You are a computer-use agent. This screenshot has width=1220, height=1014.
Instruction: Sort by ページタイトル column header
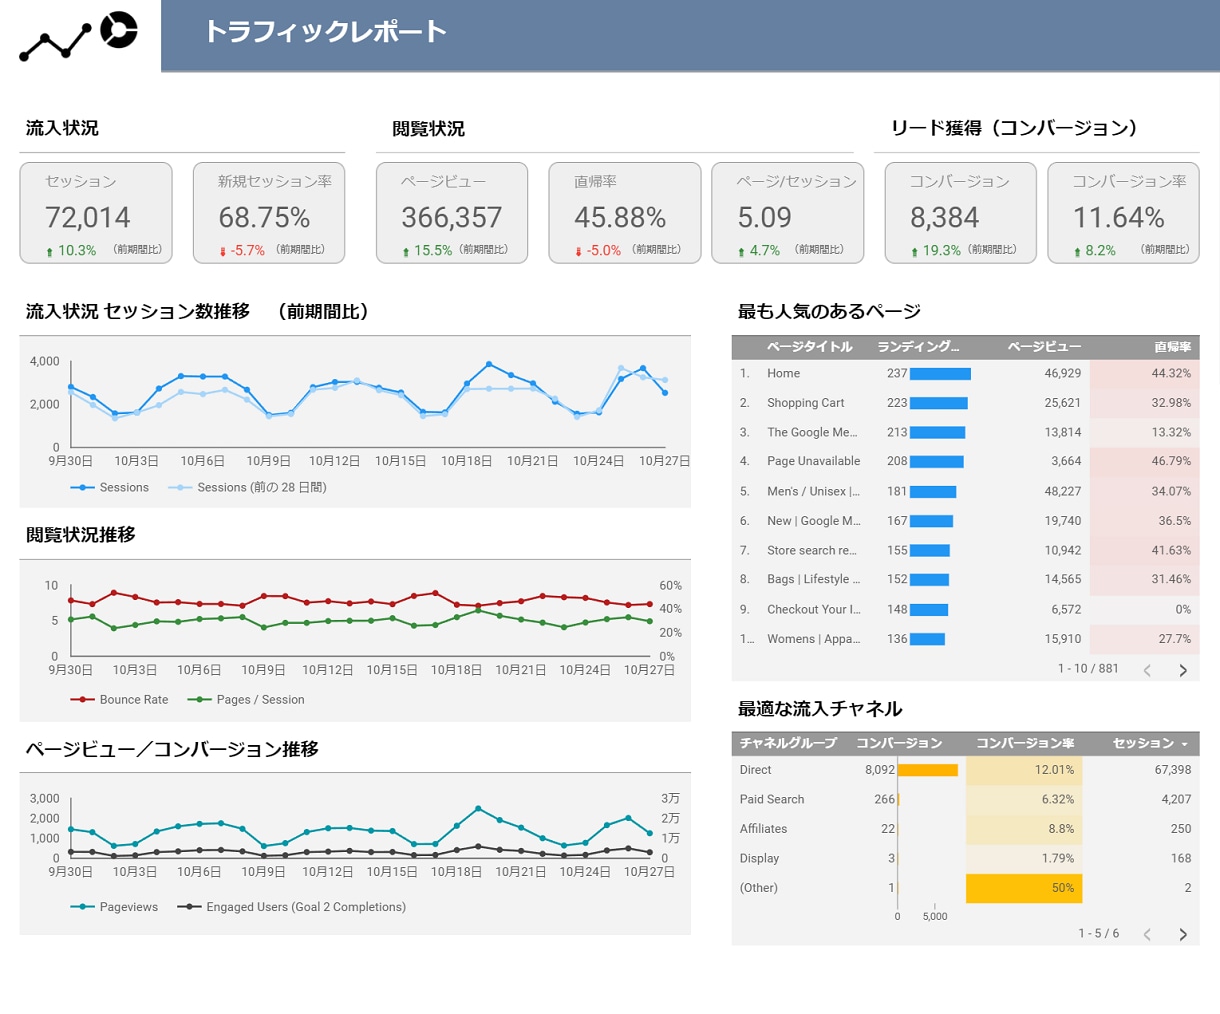[x=809, y=347]
